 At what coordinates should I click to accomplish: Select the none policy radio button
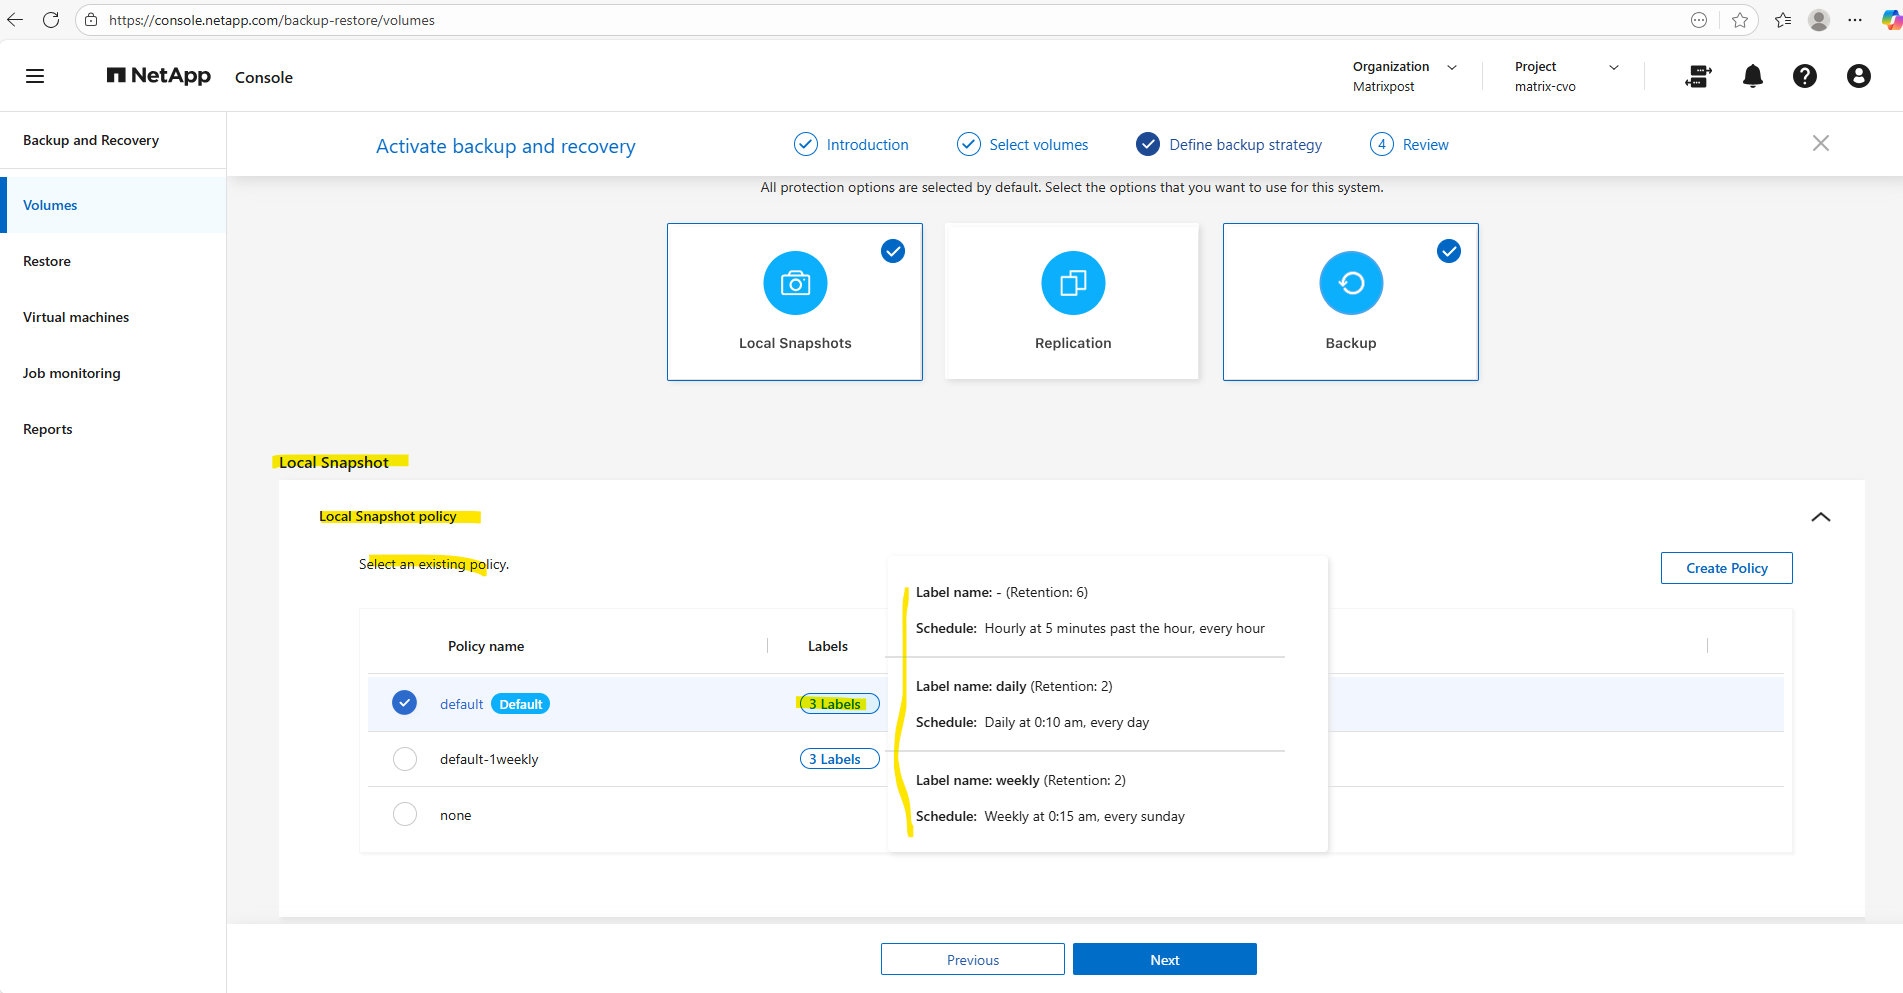[405, 815]
